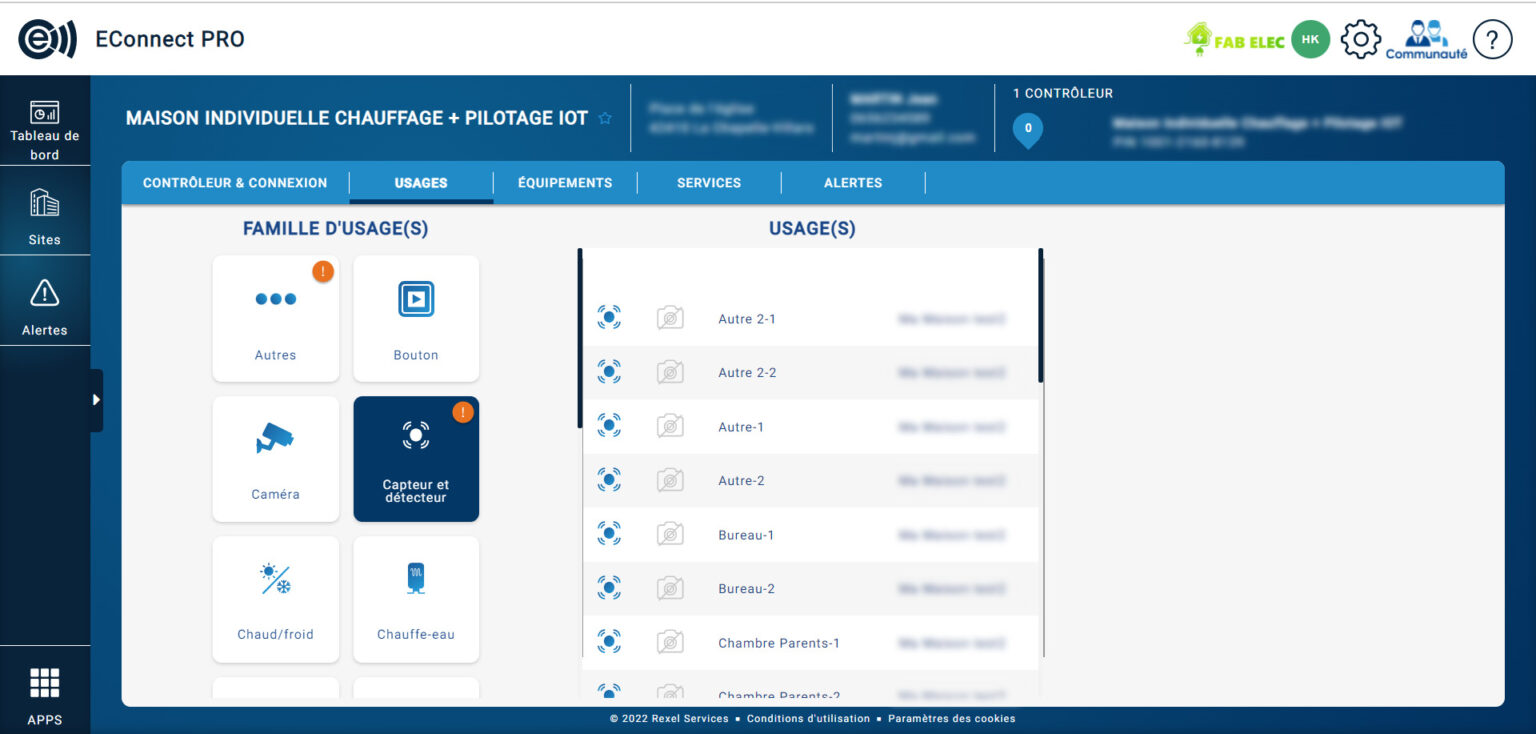Switch to the Équipements tab
This screenshot has width=1536, height=734.
pyautogui.click(x=565, y=183)
